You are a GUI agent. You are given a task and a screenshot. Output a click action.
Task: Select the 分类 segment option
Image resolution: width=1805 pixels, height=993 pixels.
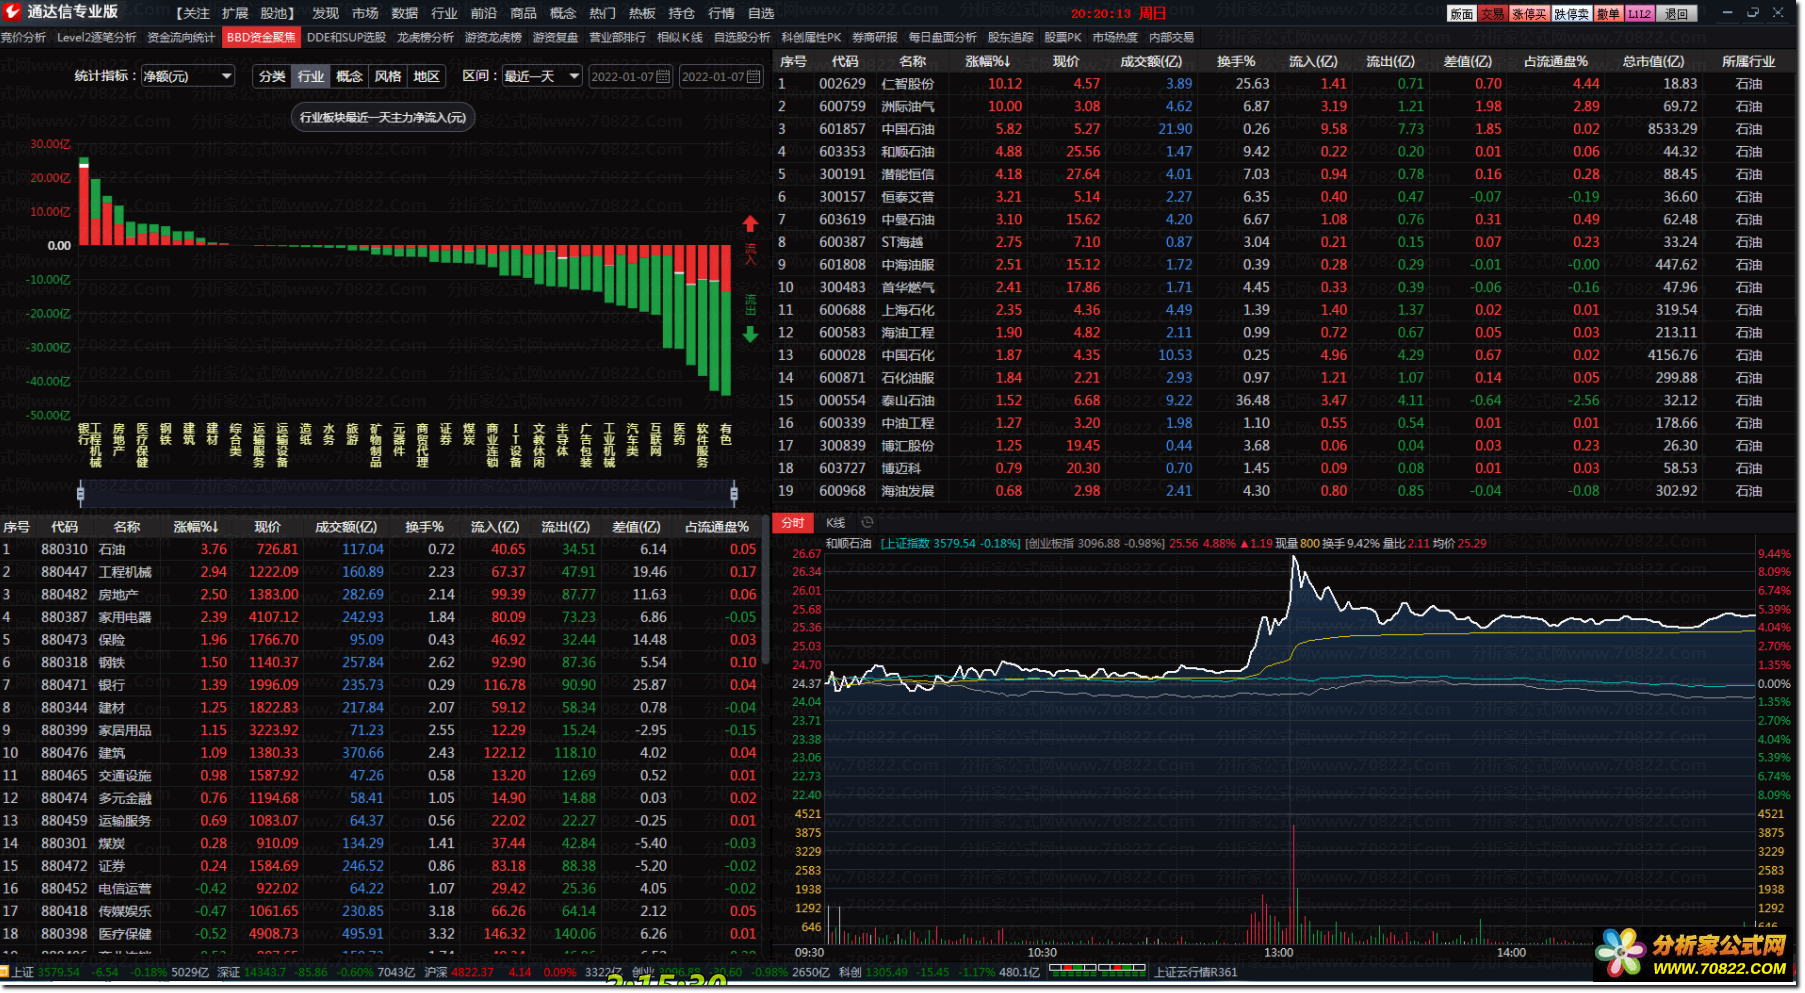(272, 76)
